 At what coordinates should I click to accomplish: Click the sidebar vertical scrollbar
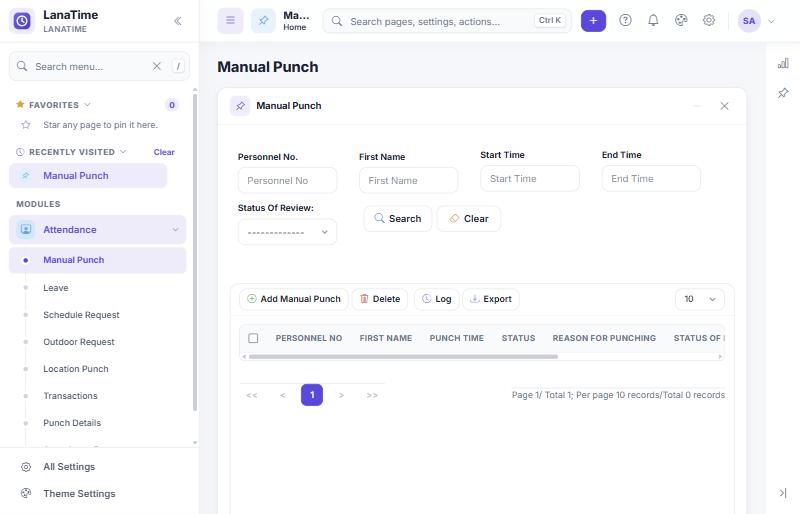pos(195,253)
